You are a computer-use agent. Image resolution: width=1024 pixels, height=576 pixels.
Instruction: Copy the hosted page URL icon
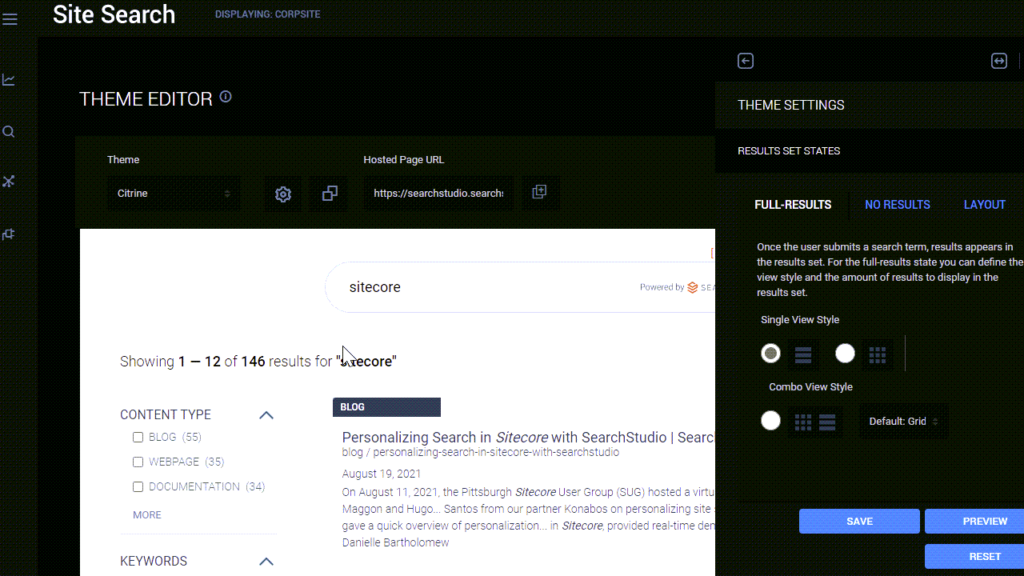point(539,192)
